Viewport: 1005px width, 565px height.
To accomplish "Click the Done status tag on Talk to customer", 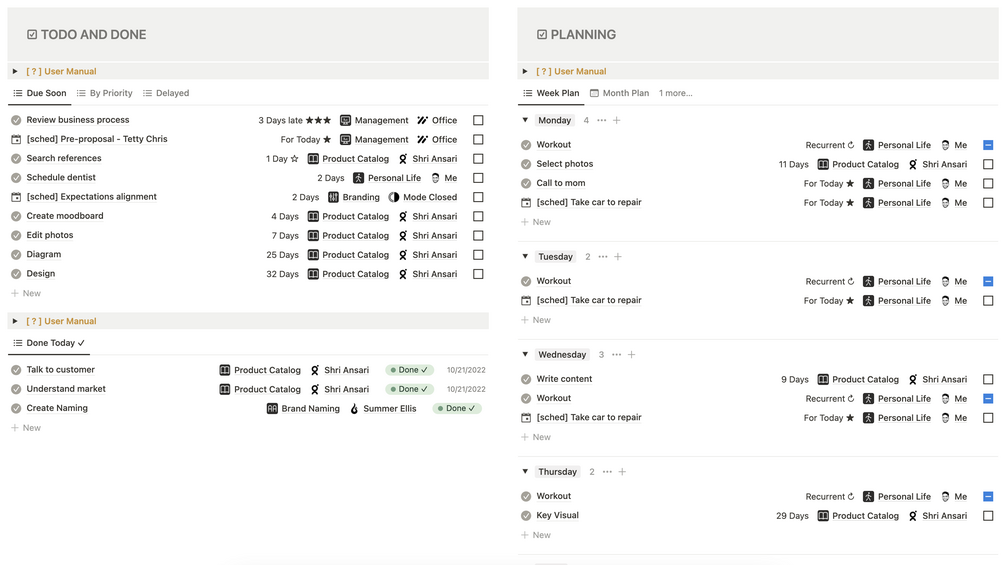I will pos(409,370).
